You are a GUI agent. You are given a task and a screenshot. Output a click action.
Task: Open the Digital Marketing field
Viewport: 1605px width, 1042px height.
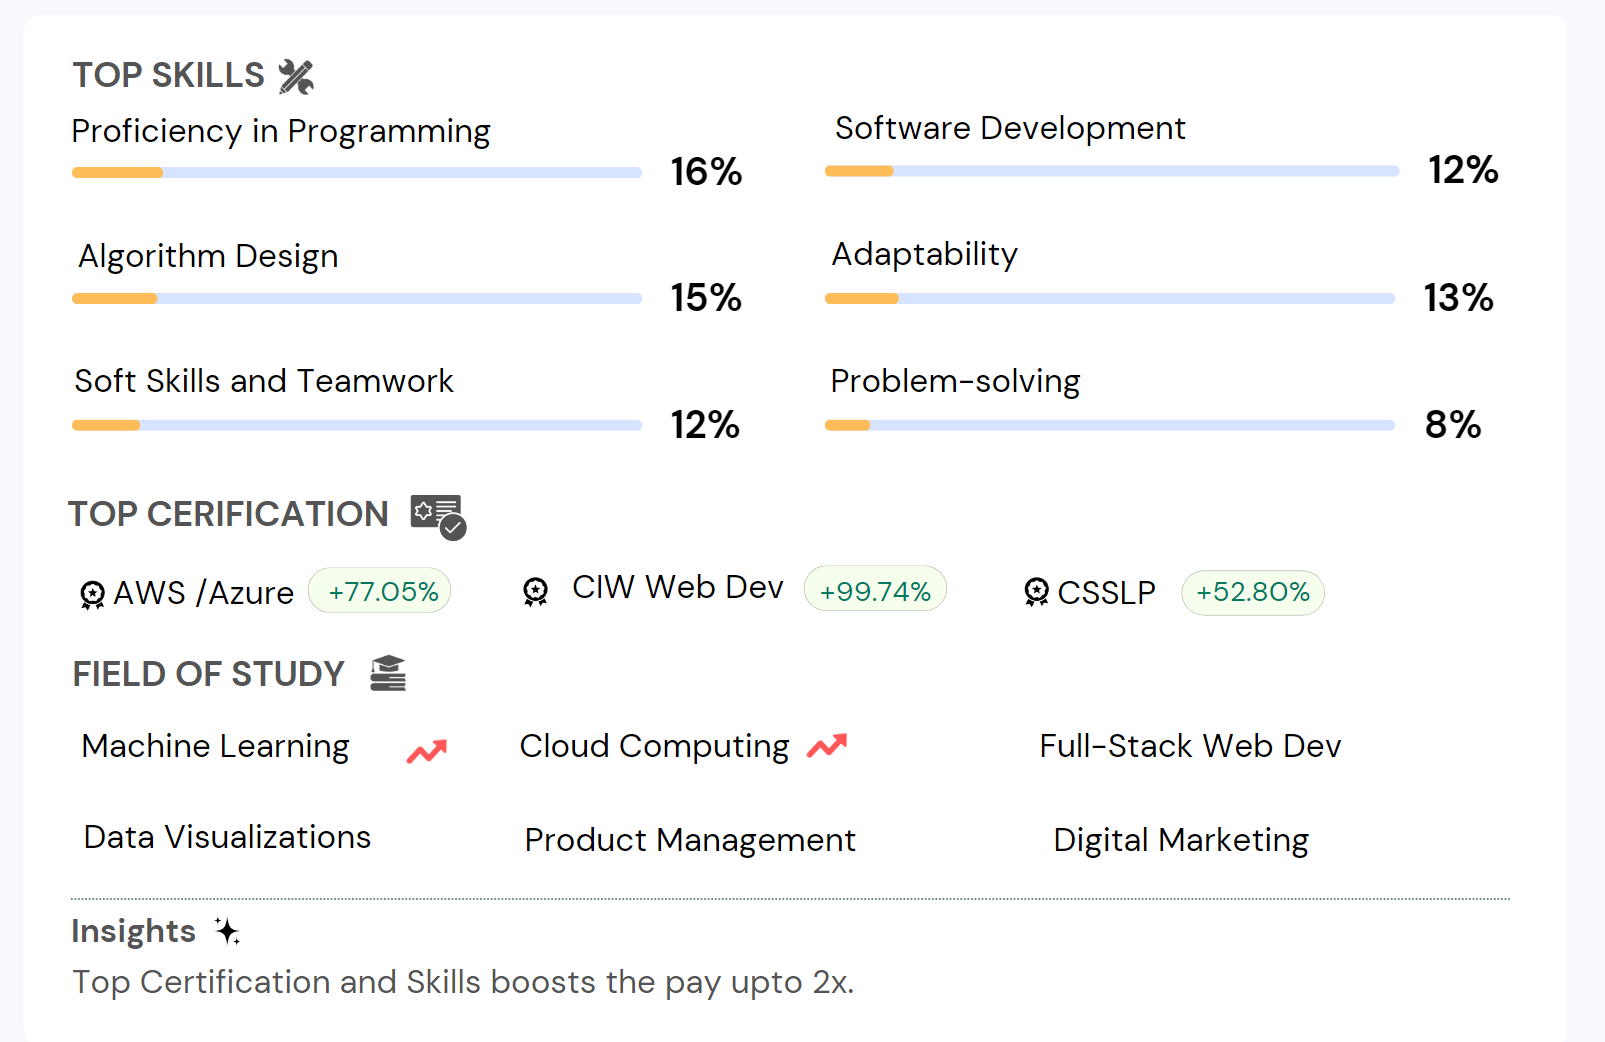[x=1181, y=840]
